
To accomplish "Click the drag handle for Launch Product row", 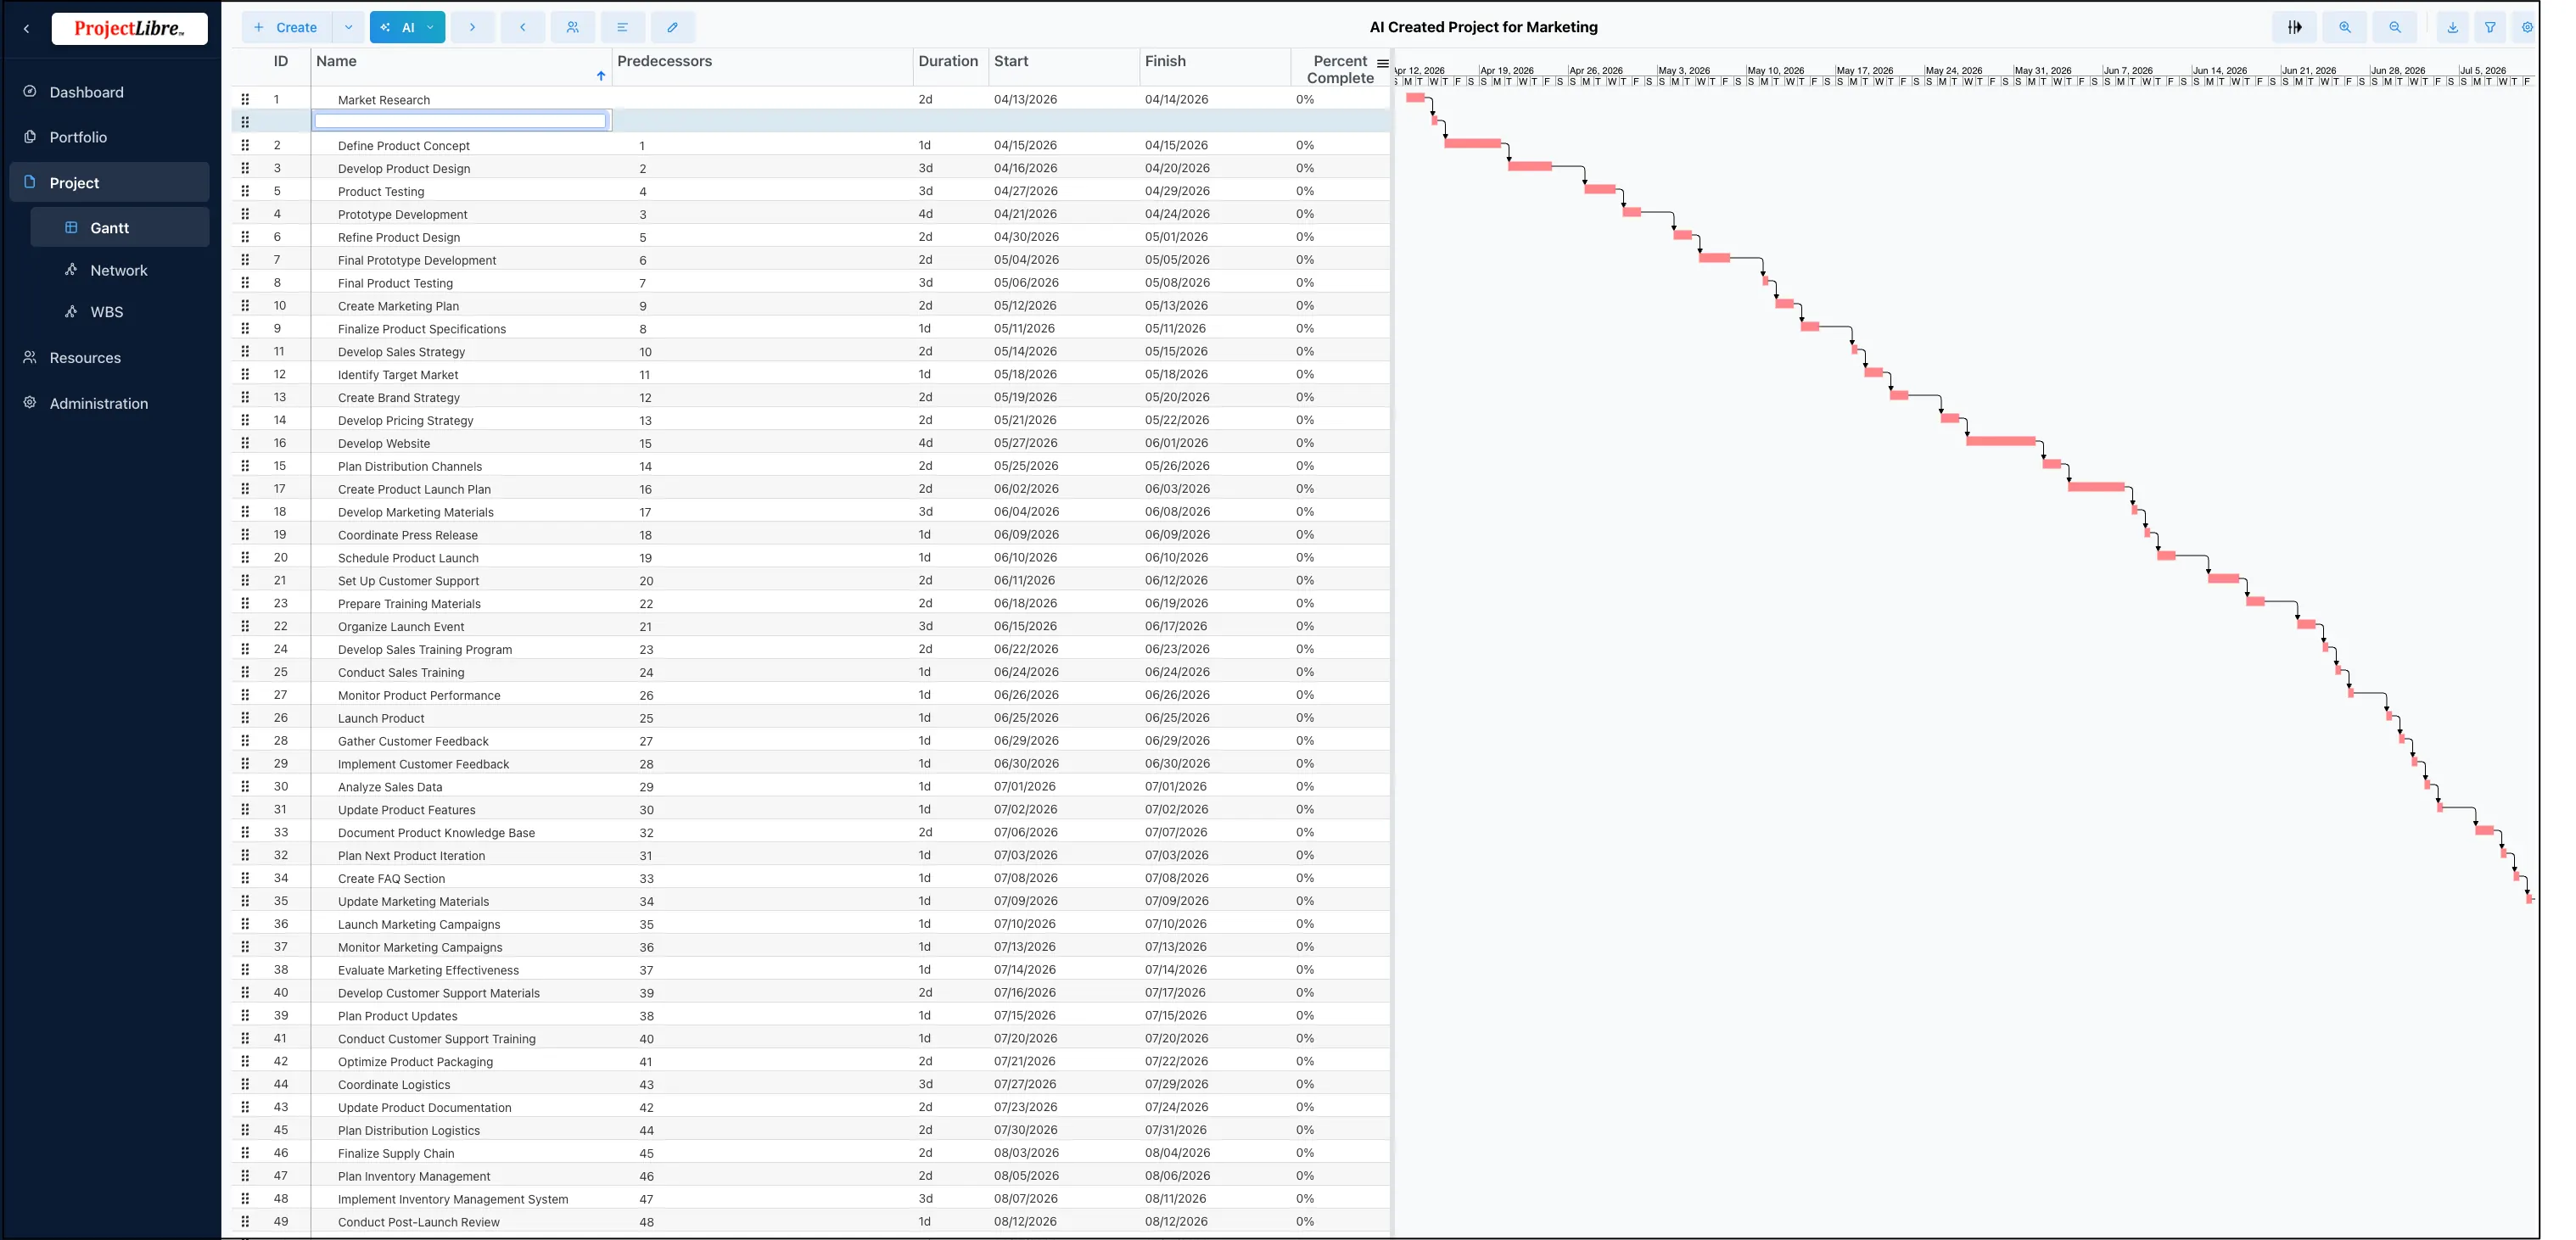I will click(245, 717).
